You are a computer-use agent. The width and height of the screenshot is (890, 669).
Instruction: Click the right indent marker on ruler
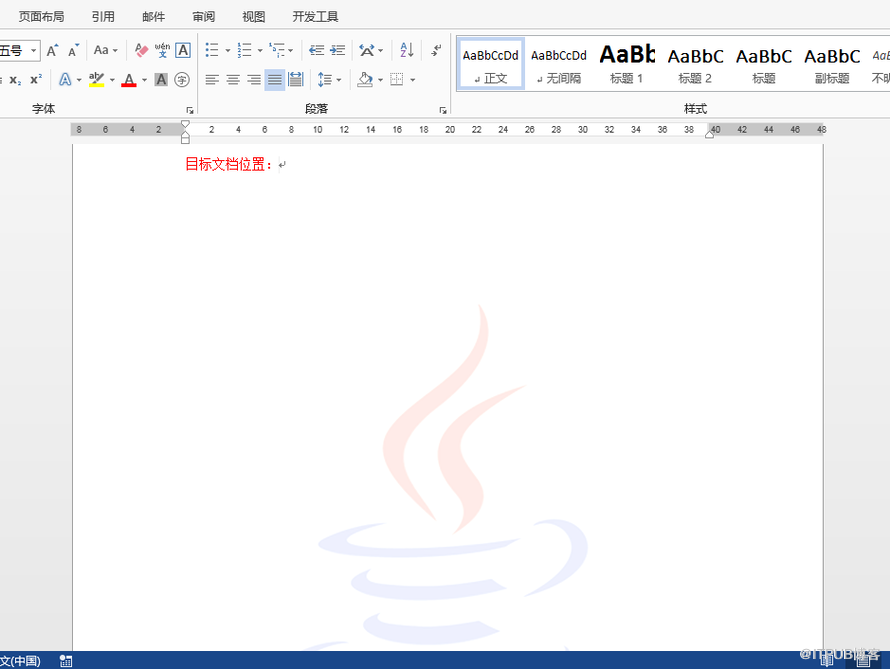pos(710,134)
